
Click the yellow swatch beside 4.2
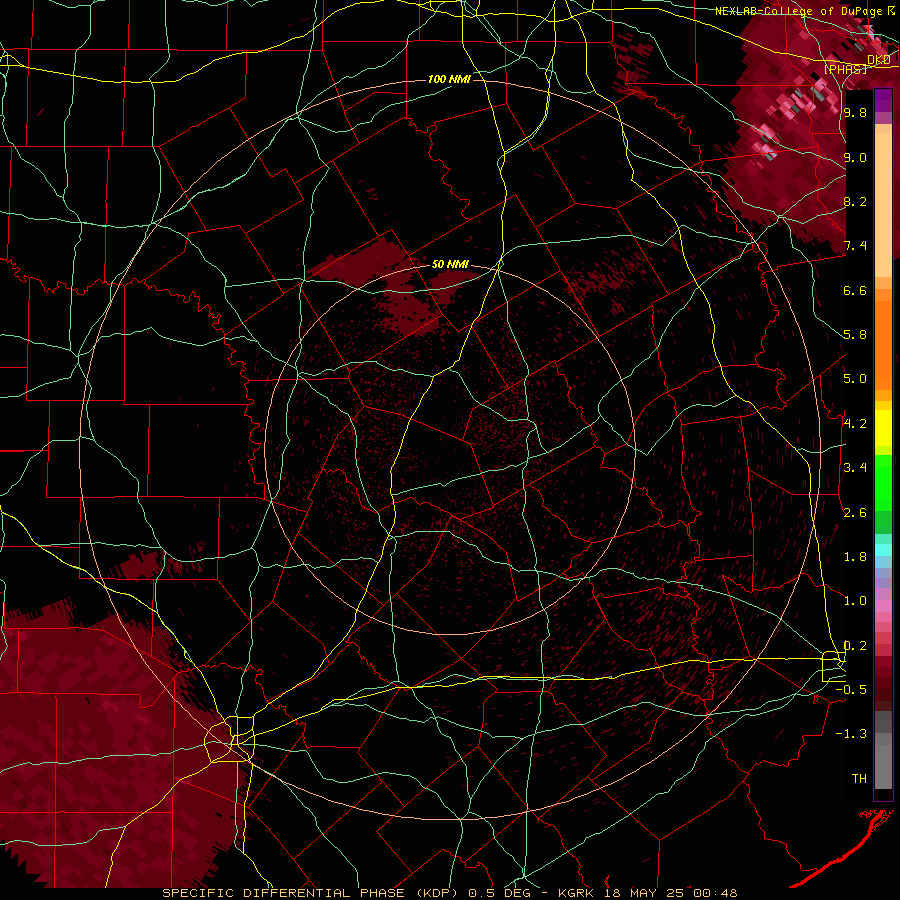(x=883, y=428)
